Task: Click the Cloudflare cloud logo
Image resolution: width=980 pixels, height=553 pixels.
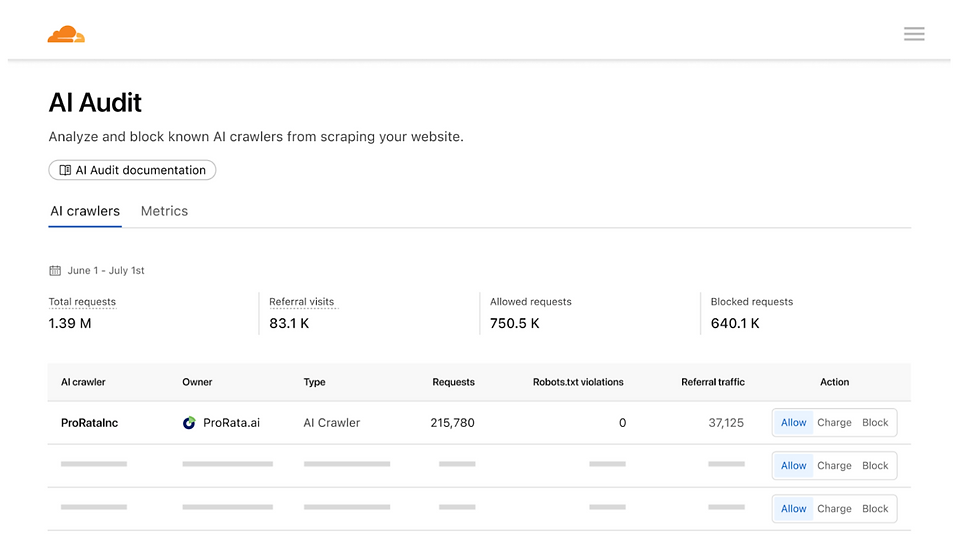Action: click(x=66, y=34)
